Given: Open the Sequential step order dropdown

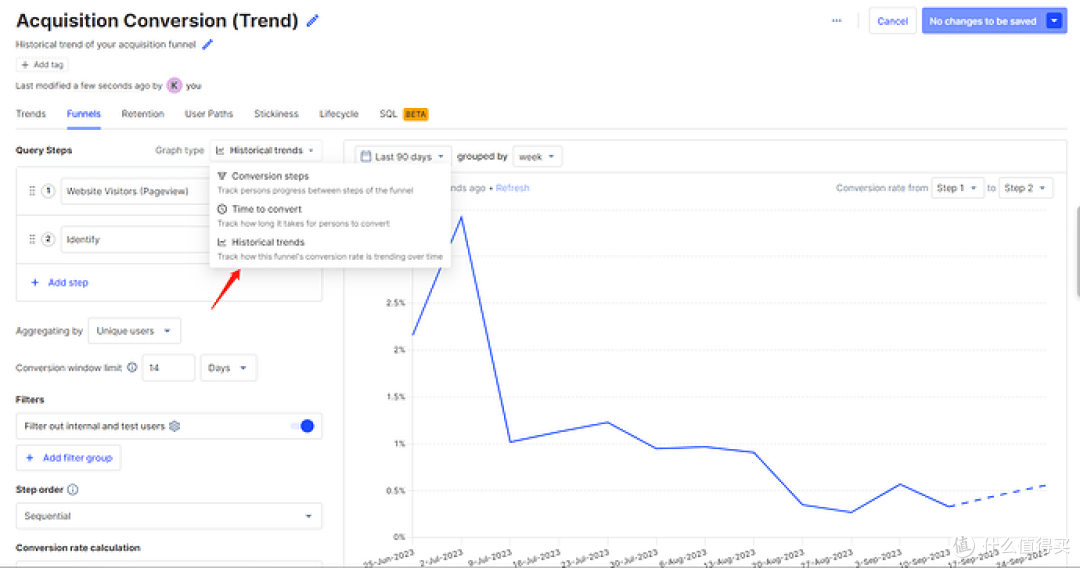Looking at the screenshot, I should [169, 516].
